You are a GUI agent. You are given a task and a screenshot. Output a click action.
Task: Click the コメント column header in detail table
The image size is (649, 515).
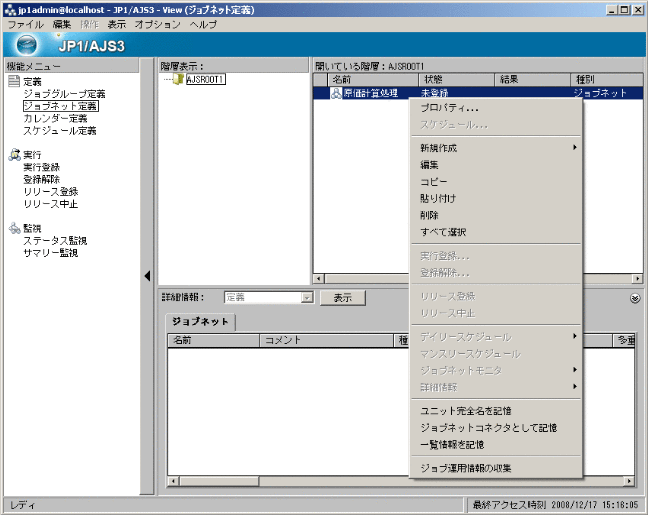coord(326,340)
